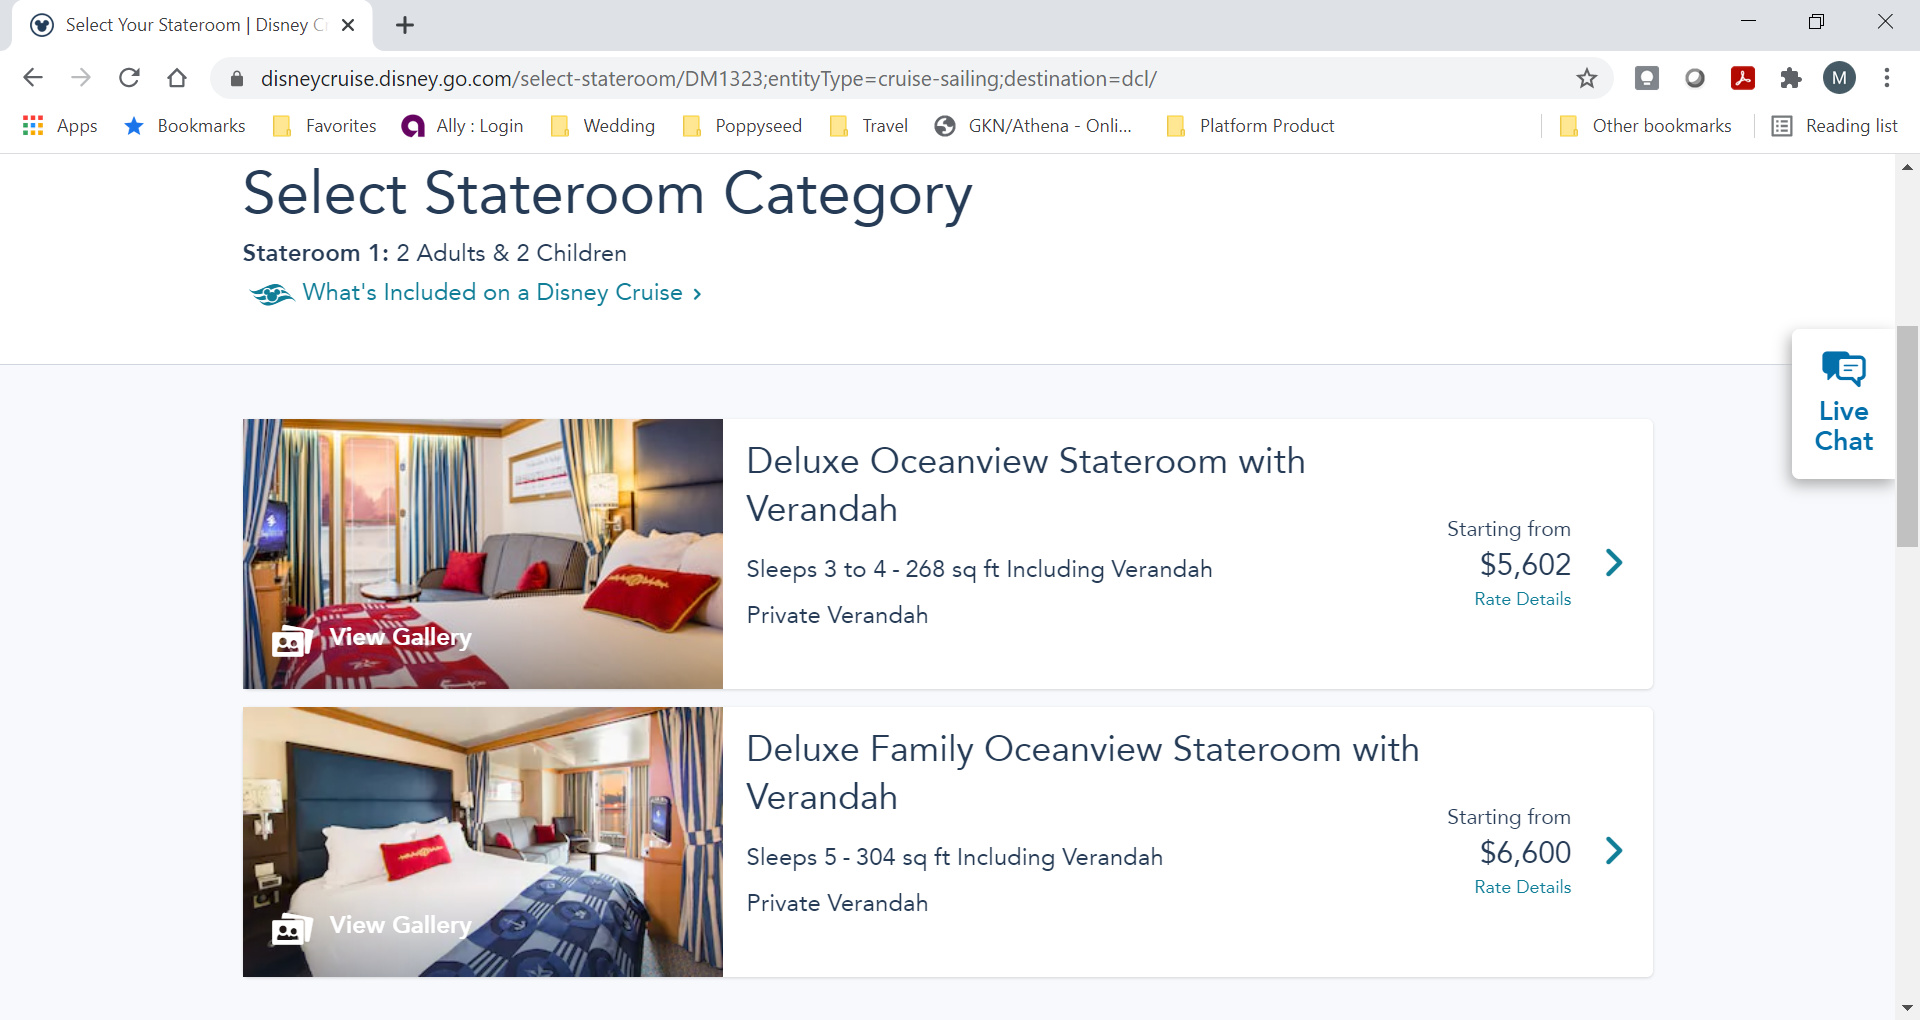The width and height of the screenshot is (1920, 1020).
Task: View Rate Details for the $5,602 stateroom
Action: 1522,599
